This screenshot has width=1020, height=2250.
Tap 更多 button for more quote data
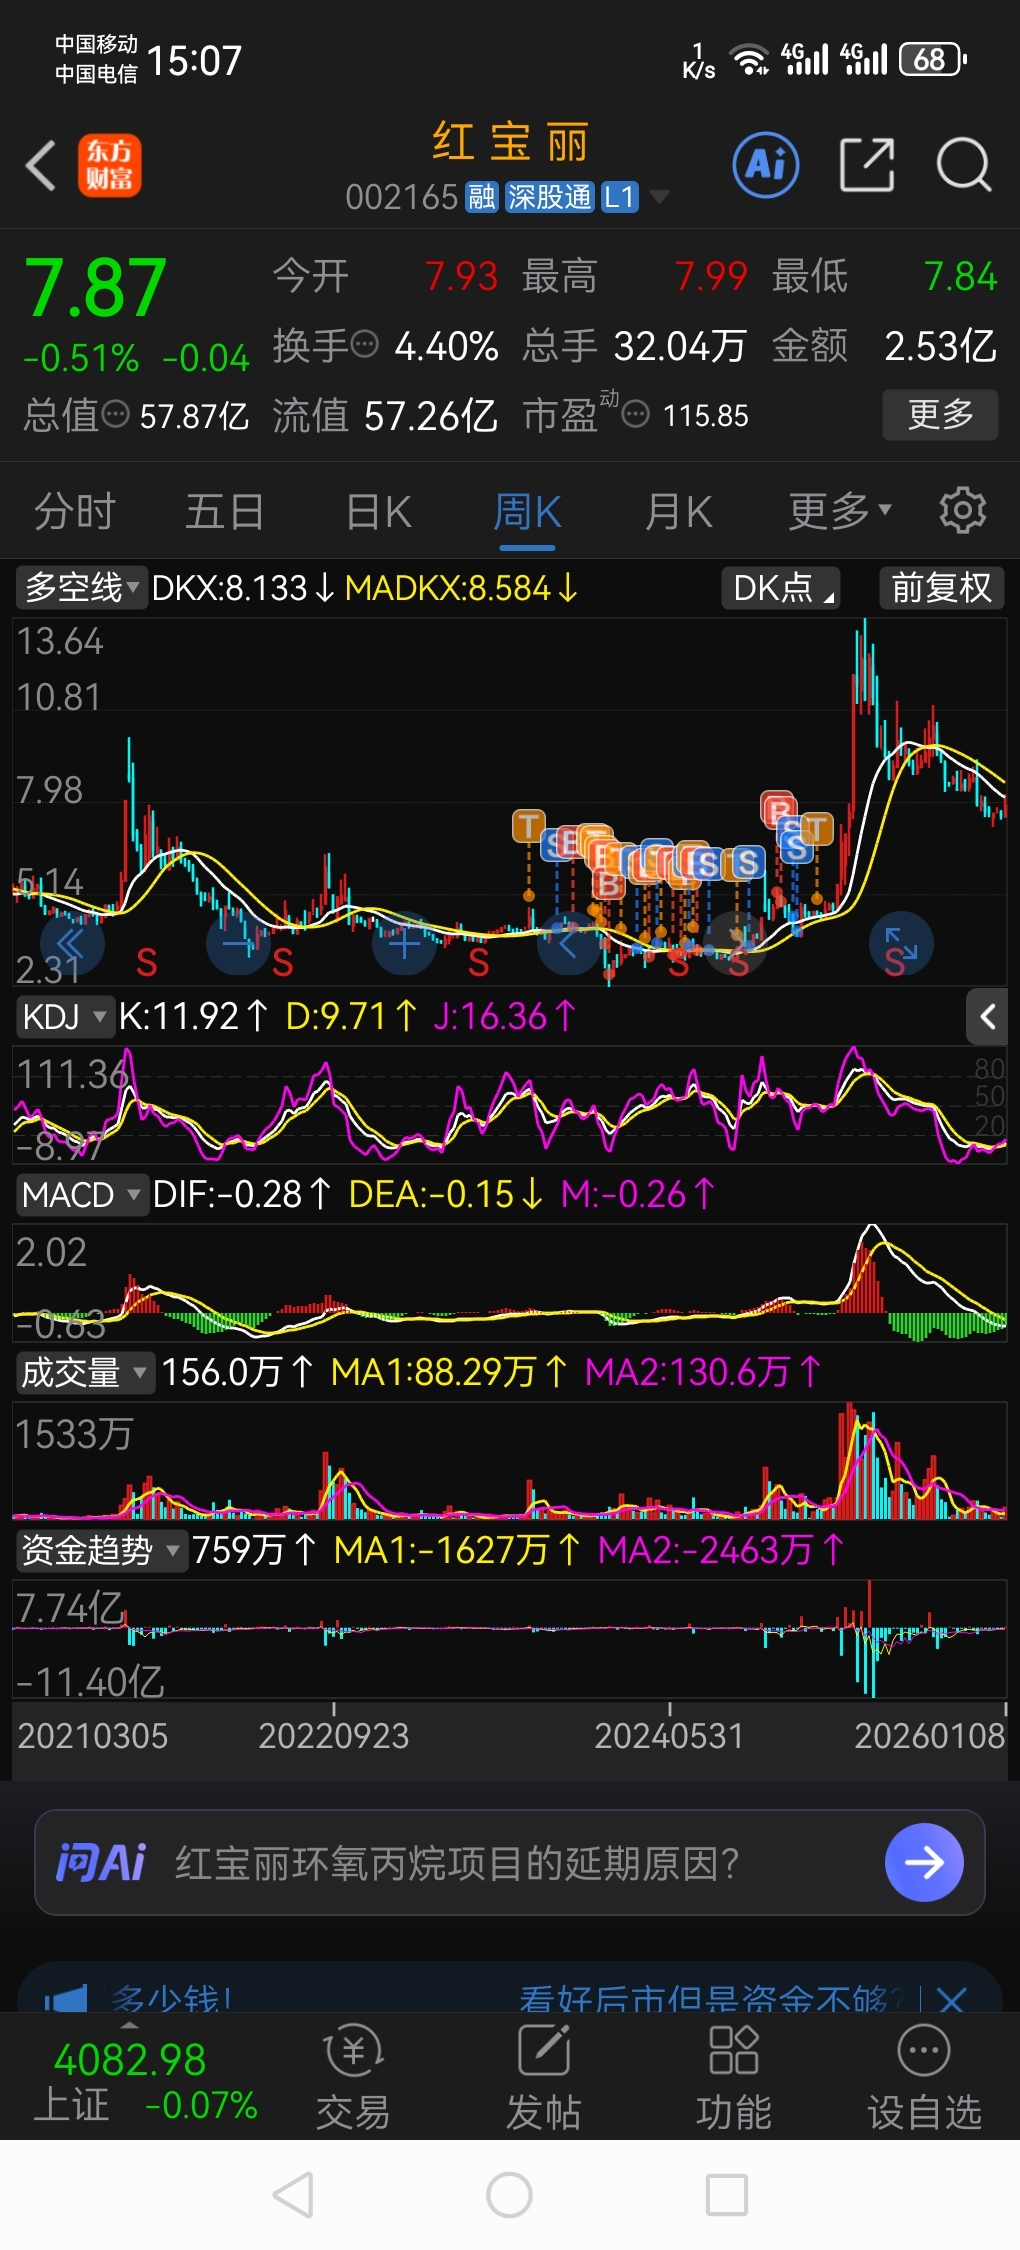940,414
